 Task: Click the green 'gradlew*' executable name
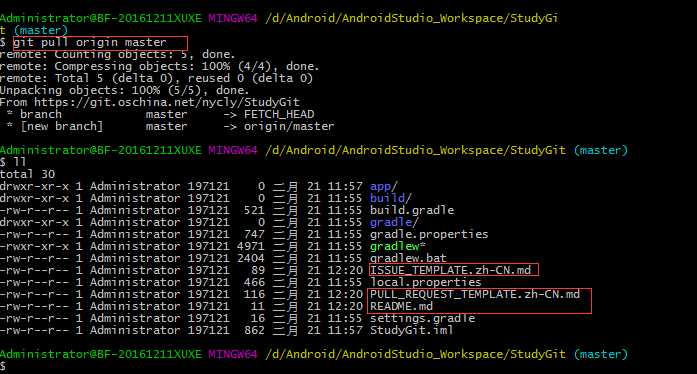click(397, 246)
